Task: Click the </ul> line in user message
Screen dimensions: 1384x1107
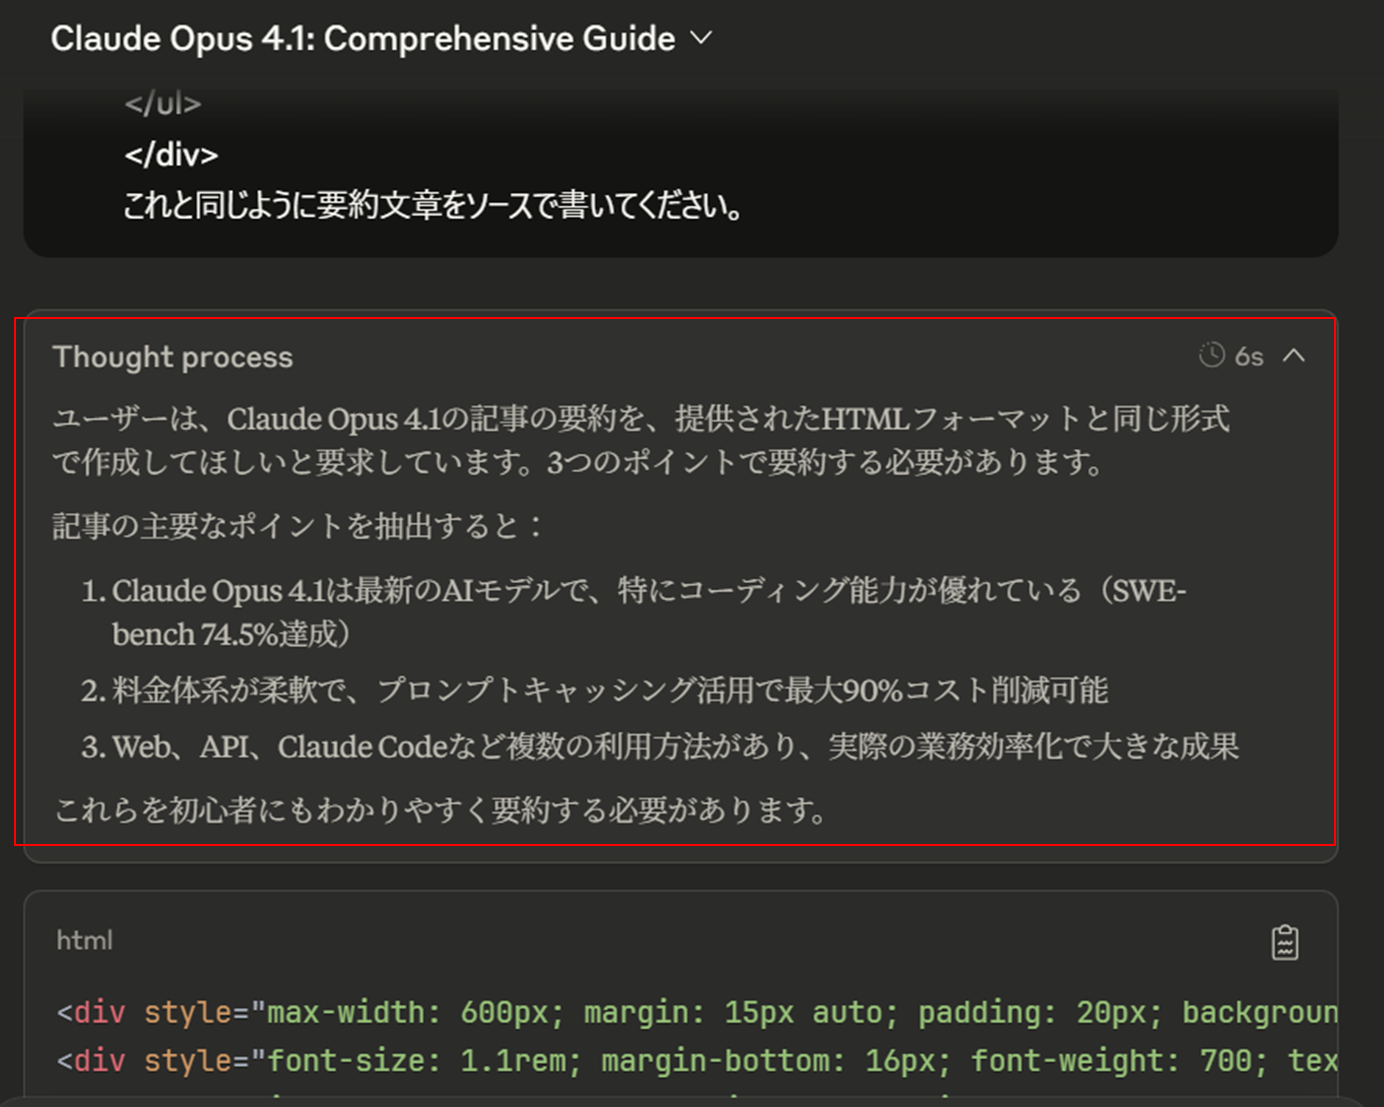Action: [163, 103]
